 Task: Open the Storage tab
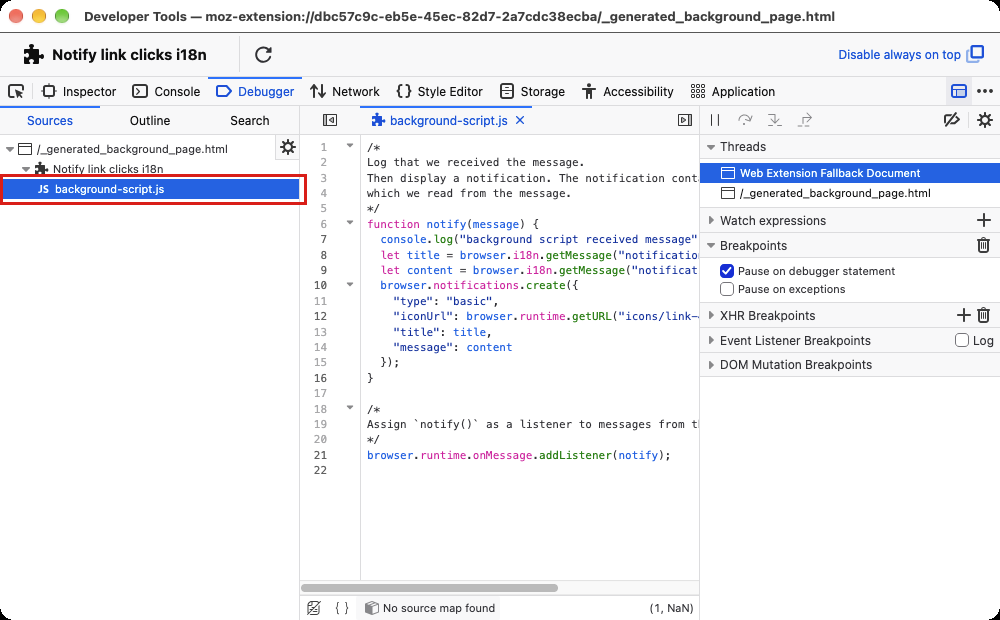tap(533, 91)
